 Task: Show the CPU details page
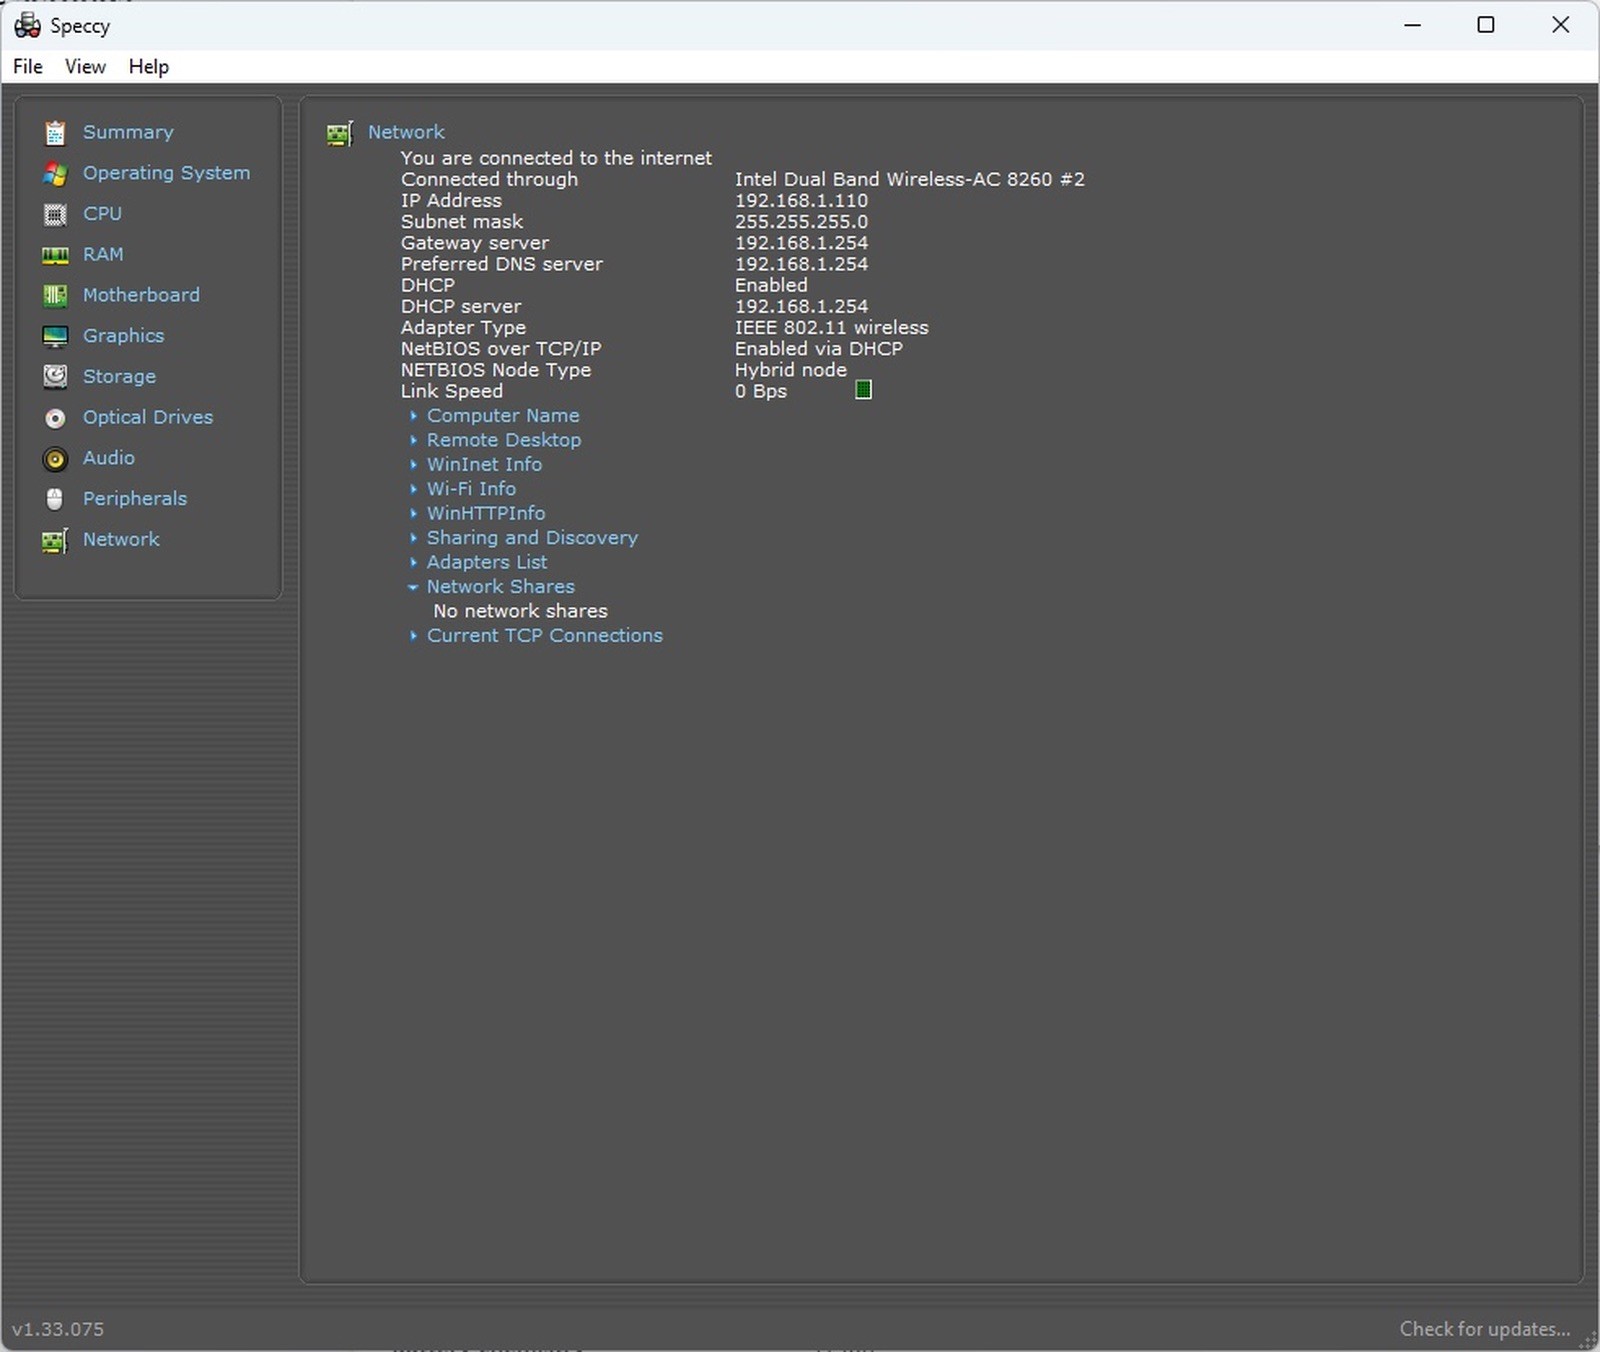[x=102, y=214]
